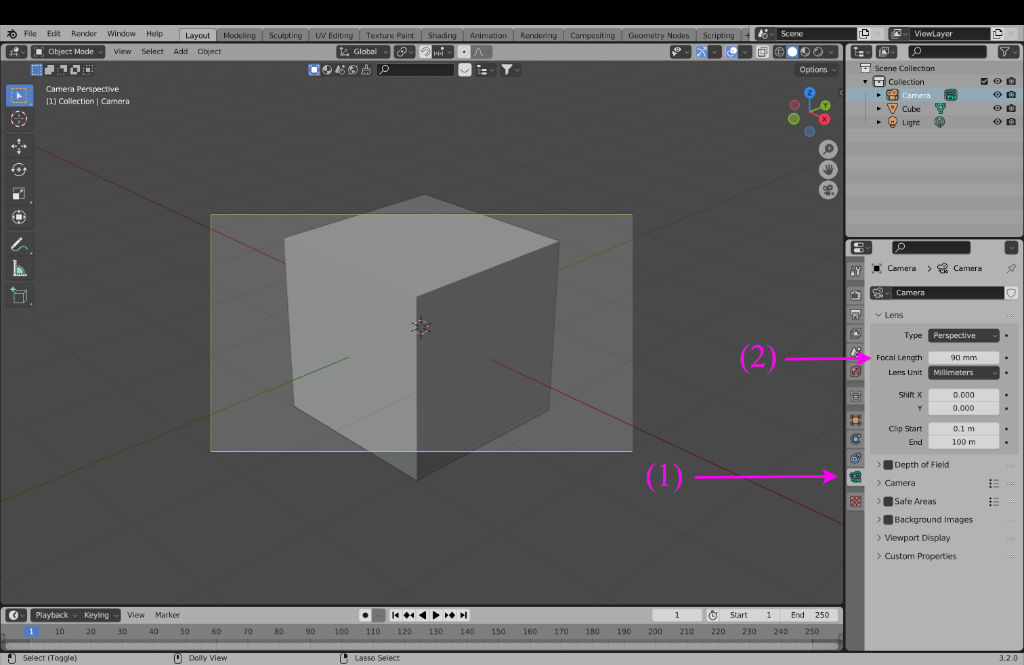Click the Options button in viewport header

pos(817,70)
